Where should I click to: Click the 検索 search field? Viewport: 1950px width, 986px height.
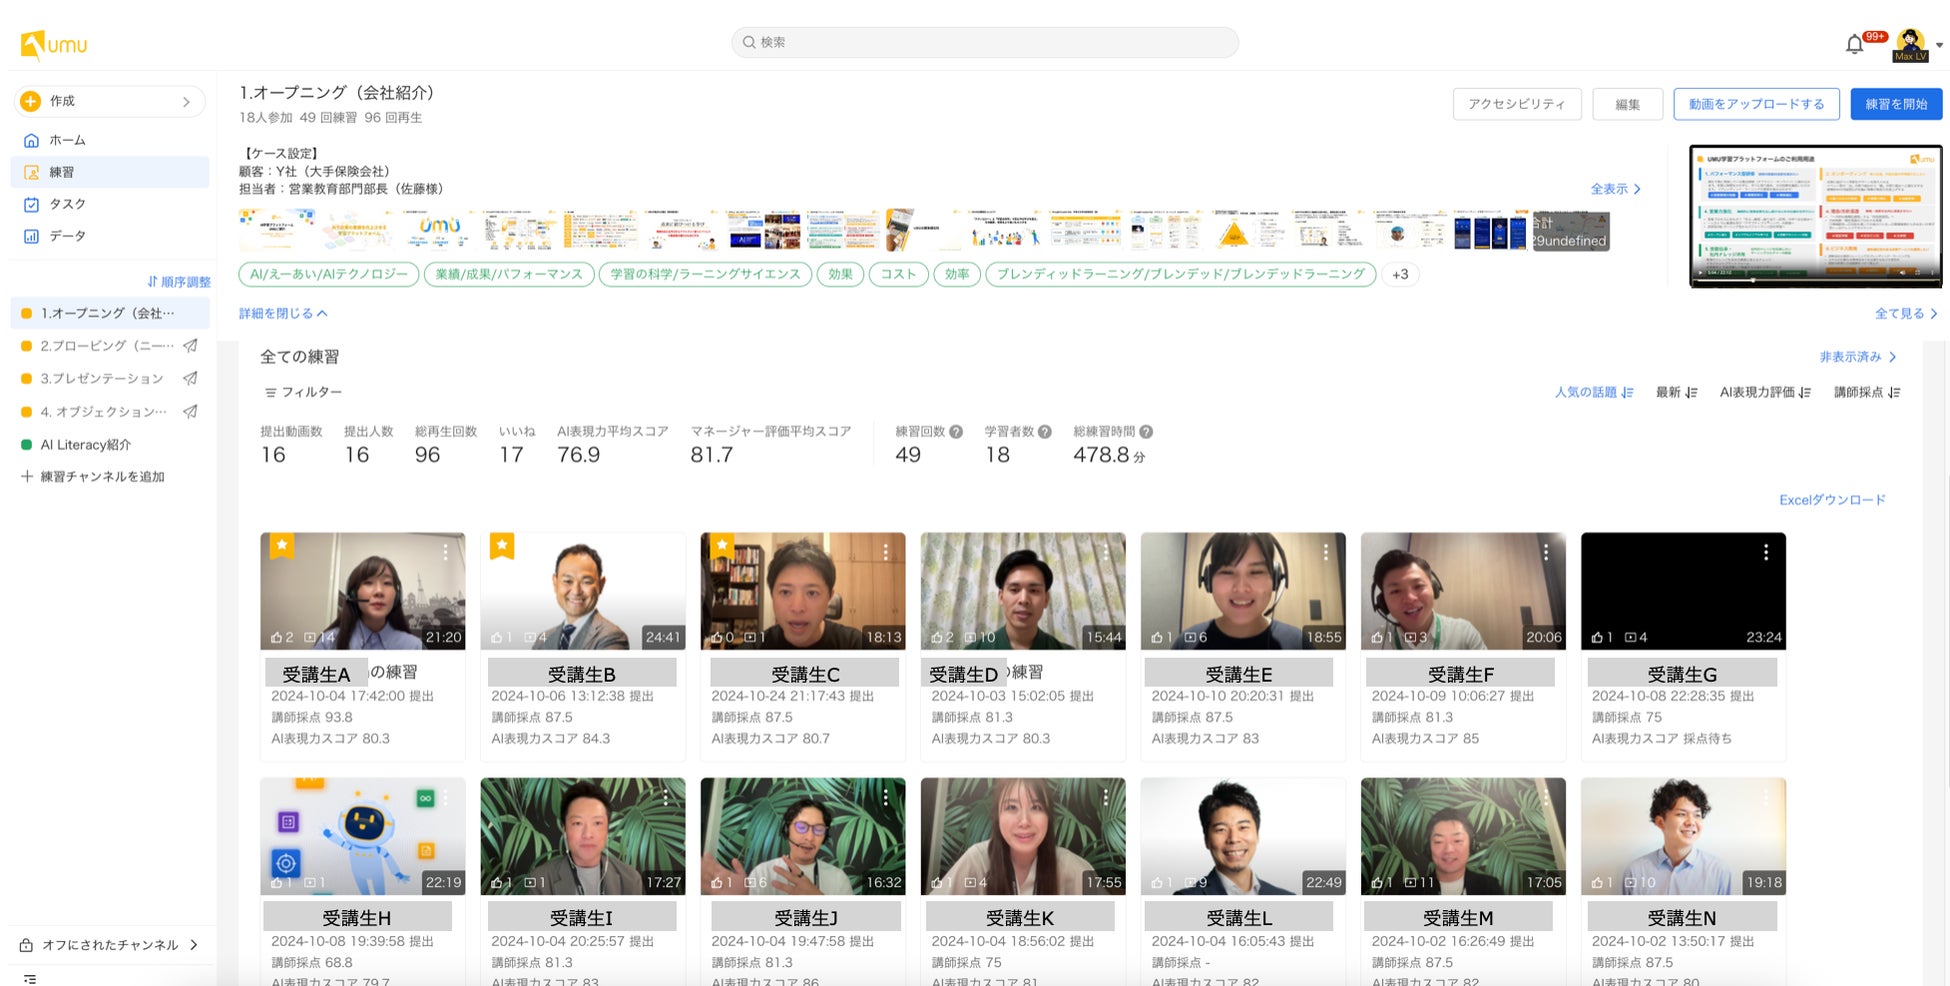click(984, 42)
